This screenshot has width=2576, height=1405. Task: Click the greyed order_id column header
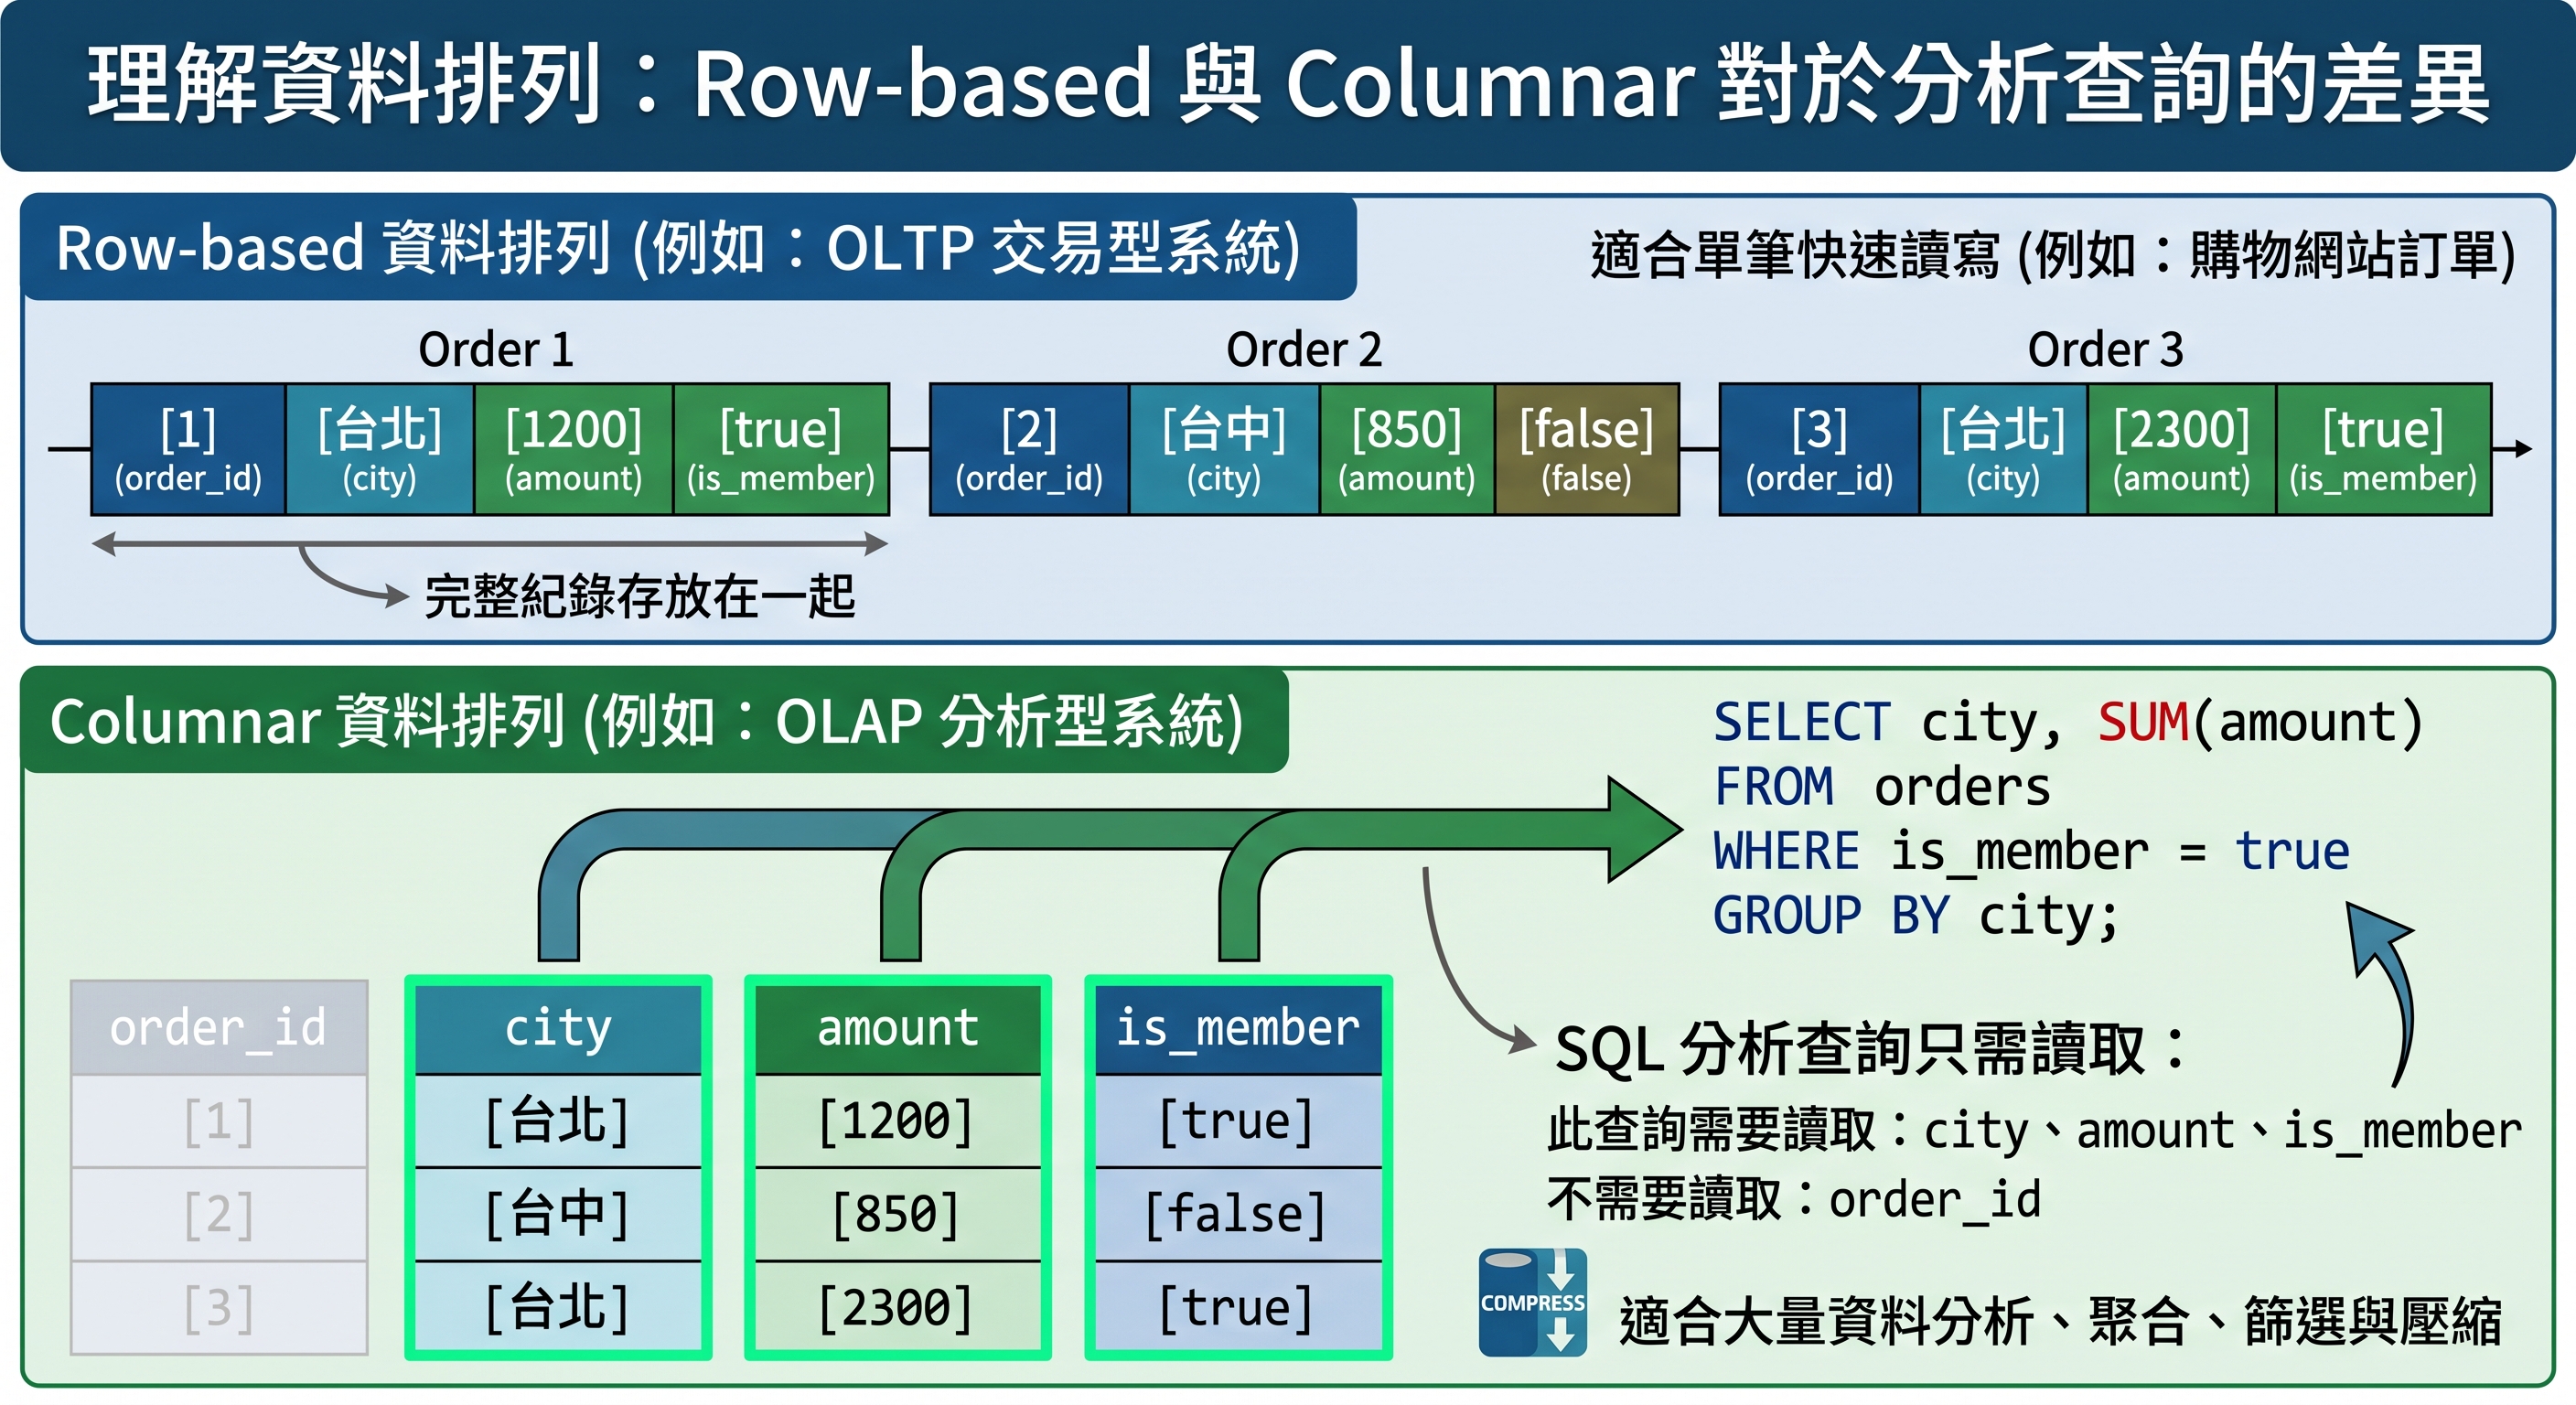219,1028
